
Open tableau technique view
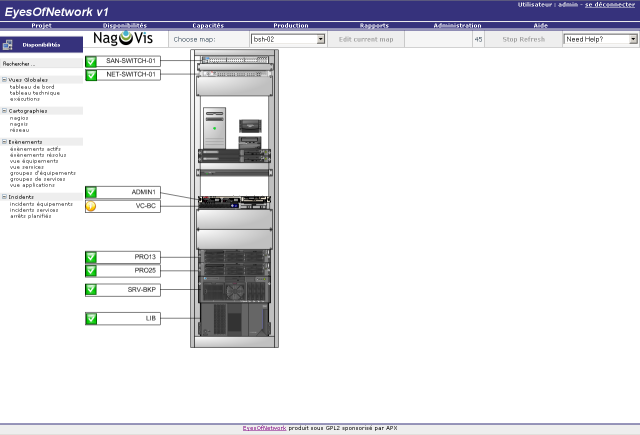point(35,93)
